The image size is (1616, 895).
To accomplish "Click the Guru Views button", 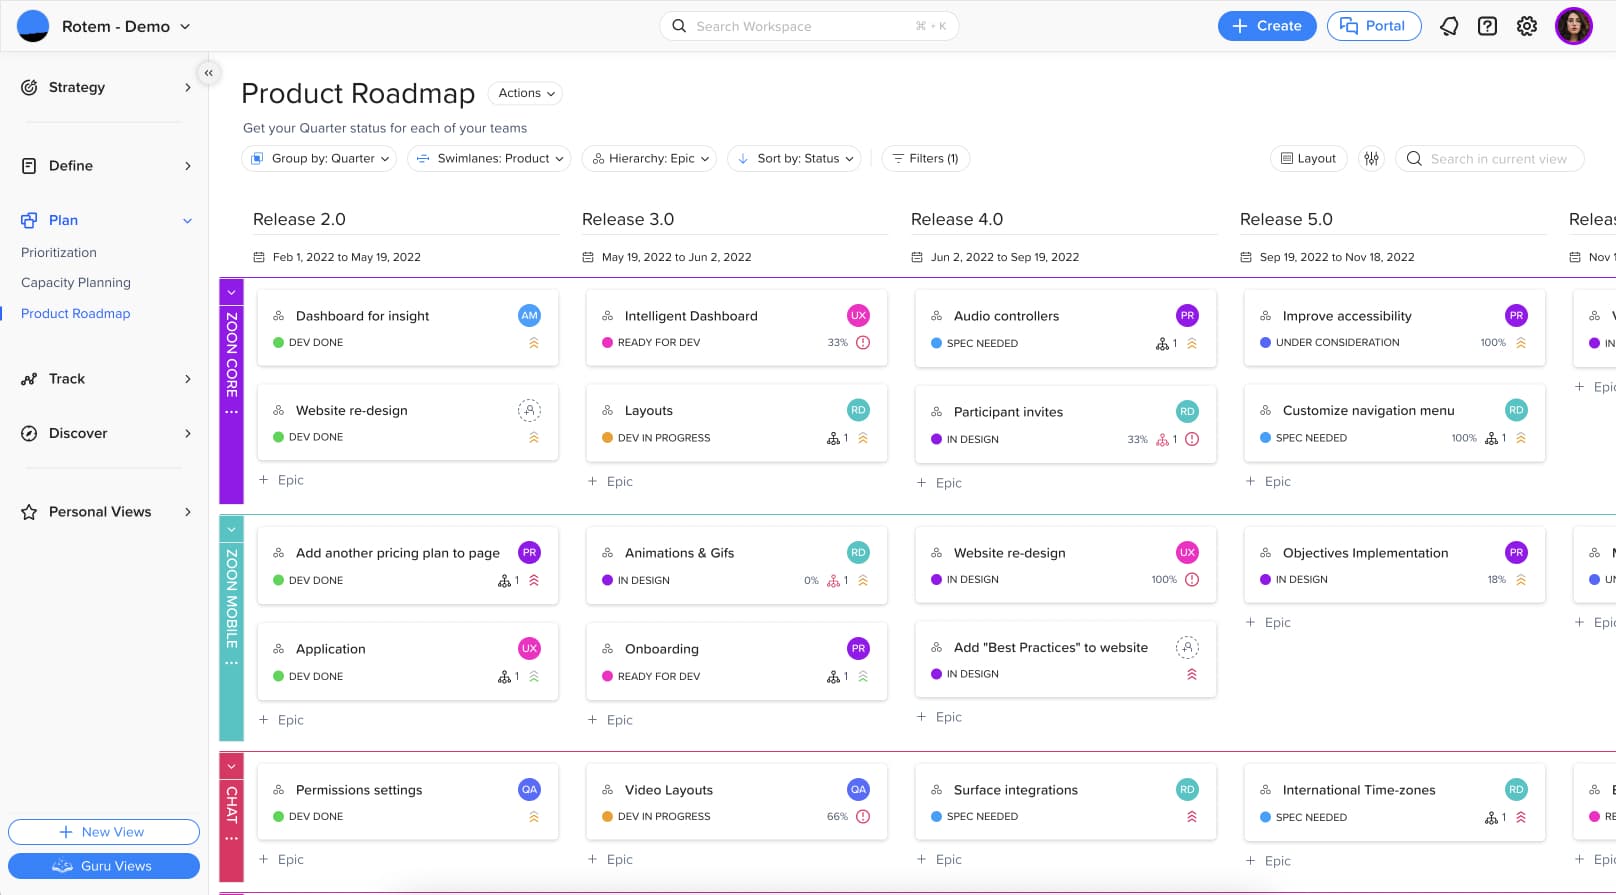I will [104, 866].
